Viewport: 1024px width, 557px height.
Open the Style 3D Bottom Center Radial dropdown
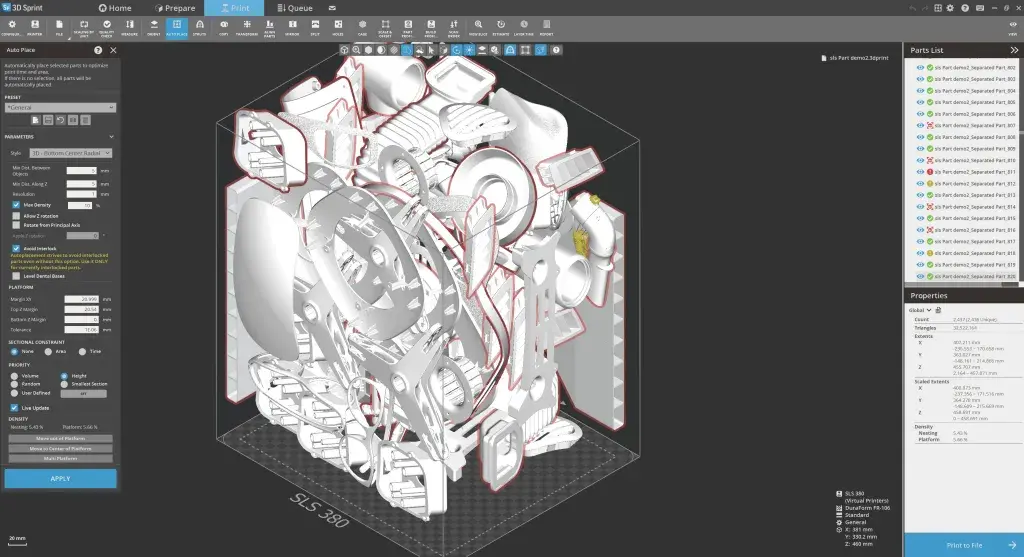(x=71, y=153)
